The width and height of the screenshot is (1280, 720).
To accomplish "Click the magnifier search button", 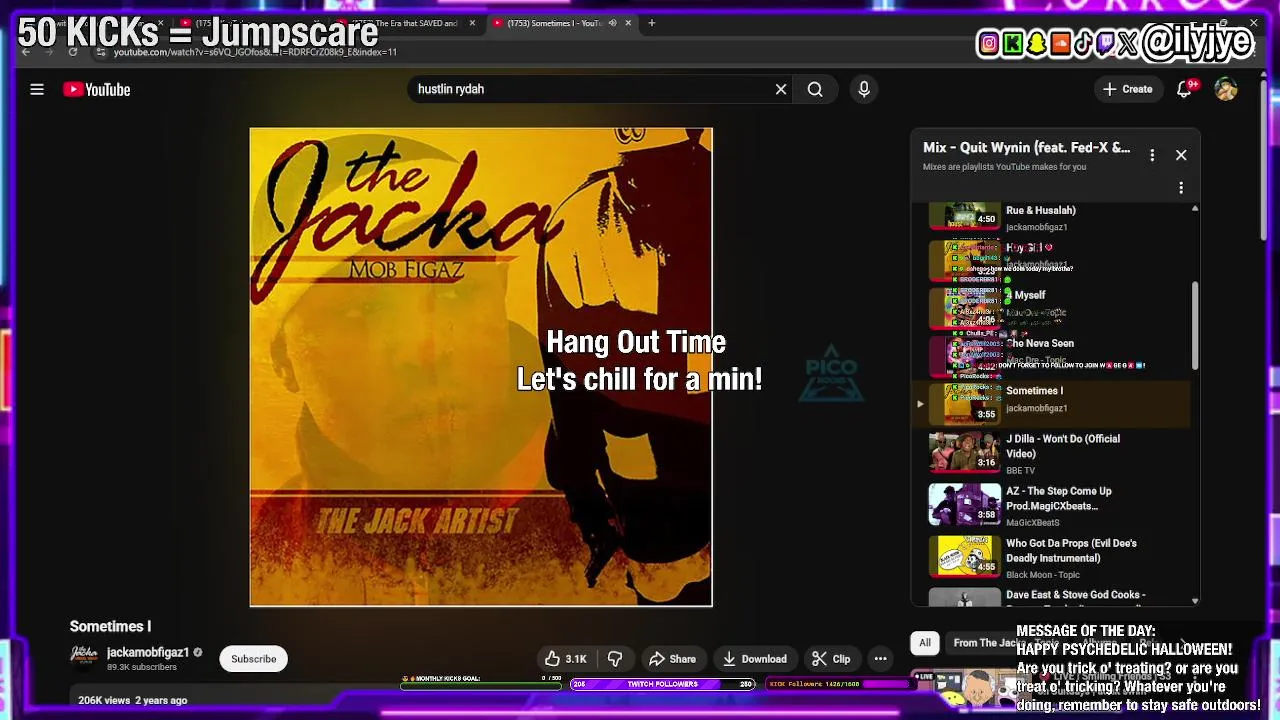I will pos(815,89).
